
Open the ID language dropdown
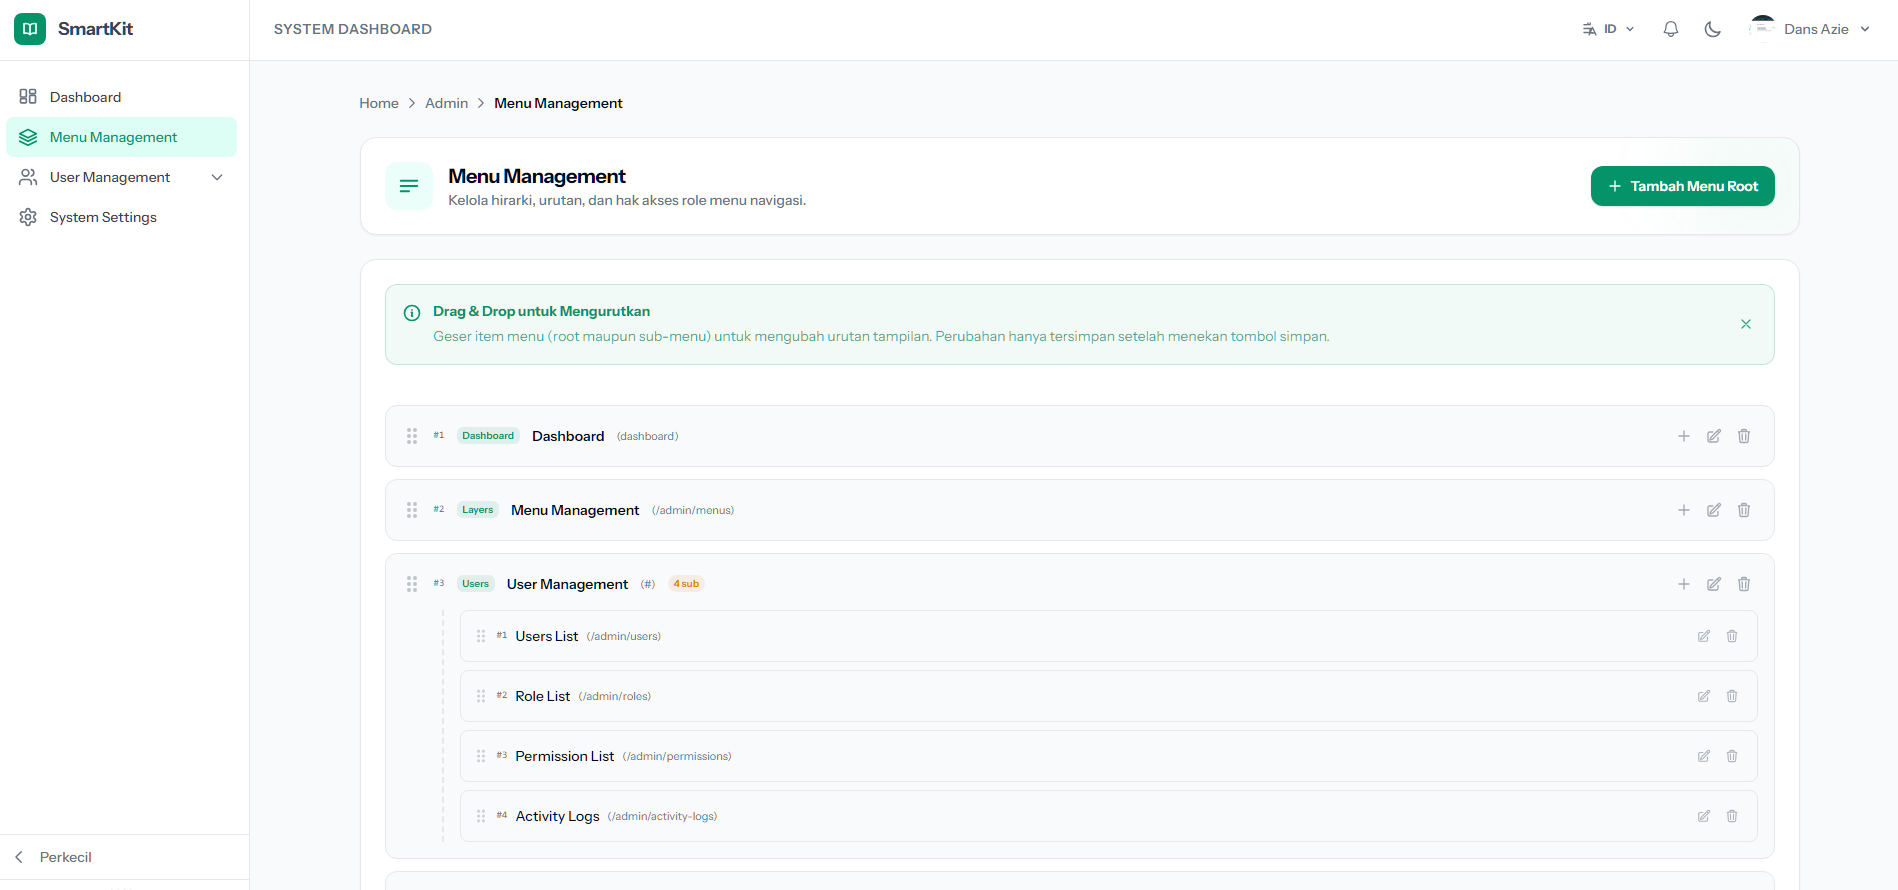tap(1608, 29)
